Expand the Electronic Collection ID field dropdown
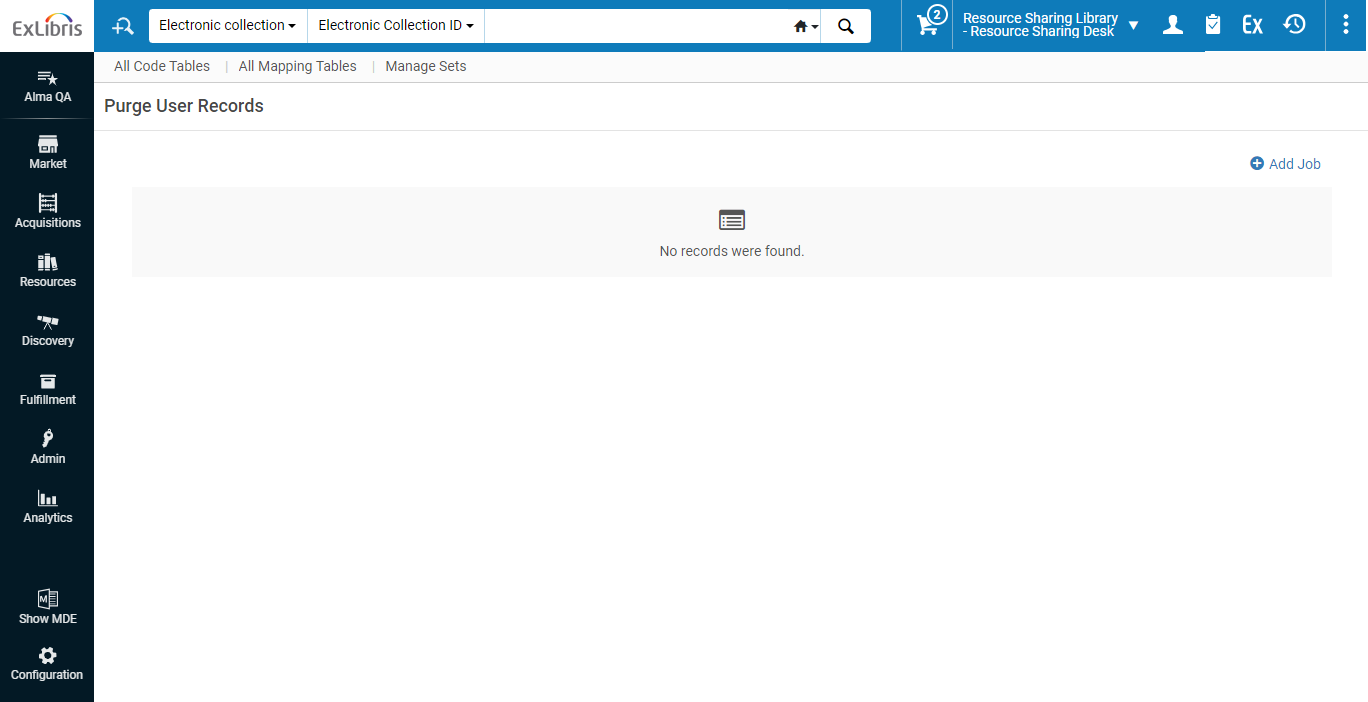Viewport: 1368px width, 702px height. [395, 26]
